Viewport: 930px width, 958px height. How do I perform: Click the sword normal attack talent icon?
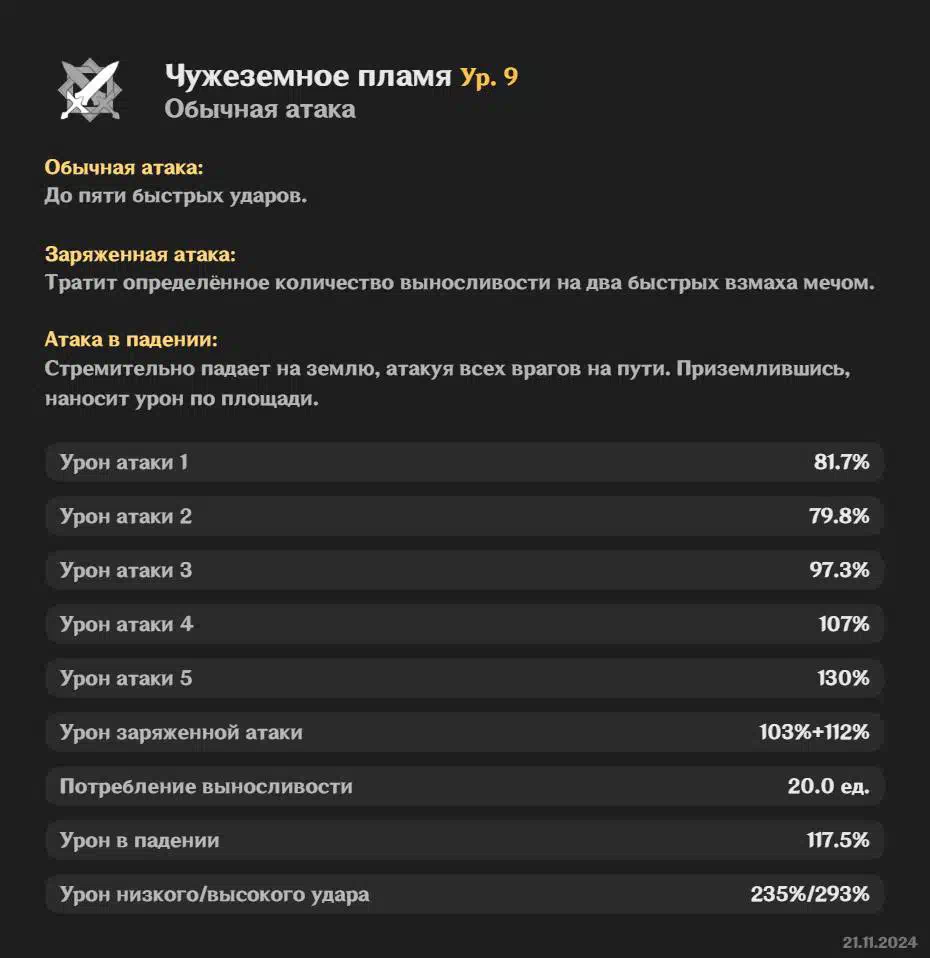coord(90,90)
